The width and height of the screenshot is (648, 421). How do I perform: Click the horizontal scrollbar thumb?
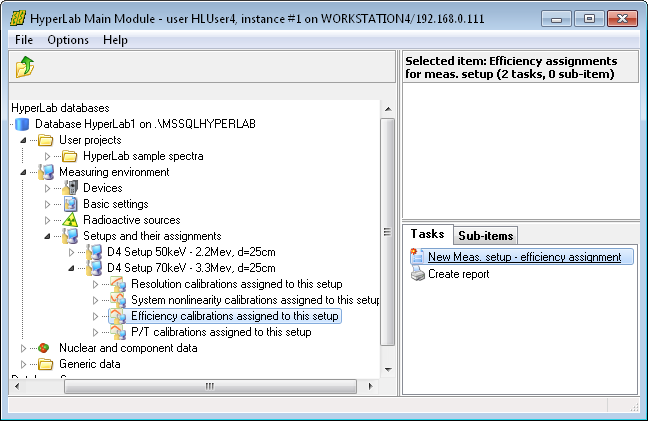pos(210,386)
